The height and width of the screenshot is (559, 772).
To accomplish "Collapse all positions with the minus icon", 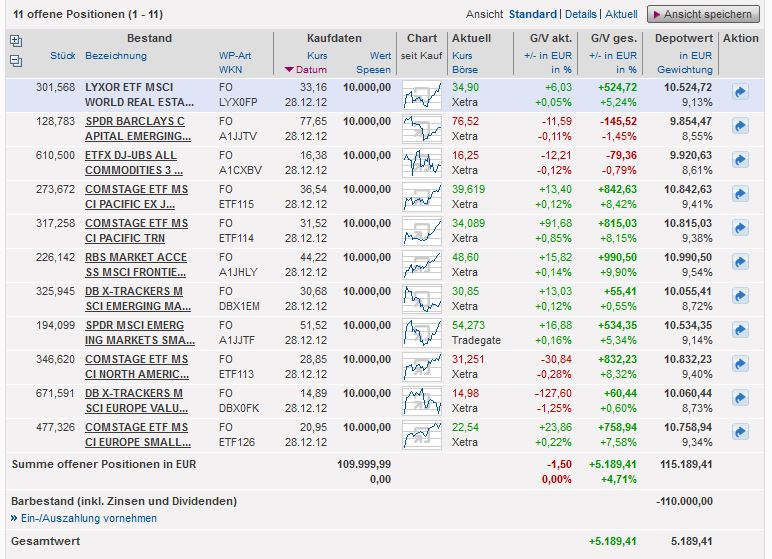I will click(x=15, y=60).
